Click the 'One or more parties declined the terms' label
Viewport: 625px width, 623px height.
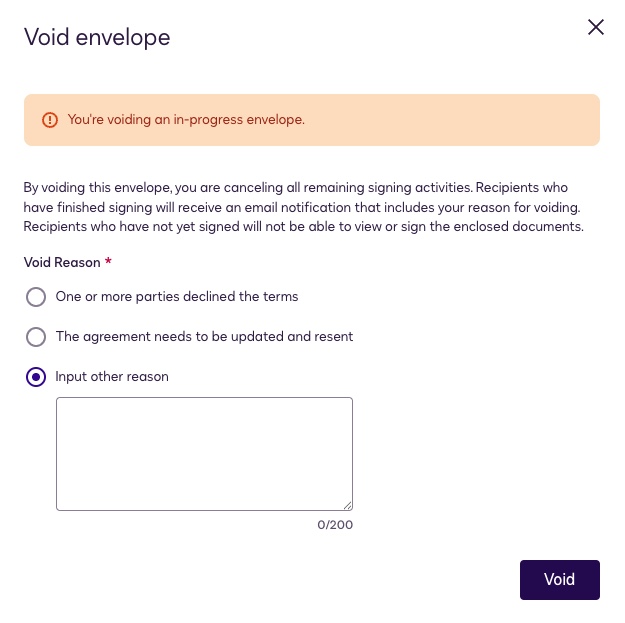pos(177,297)
